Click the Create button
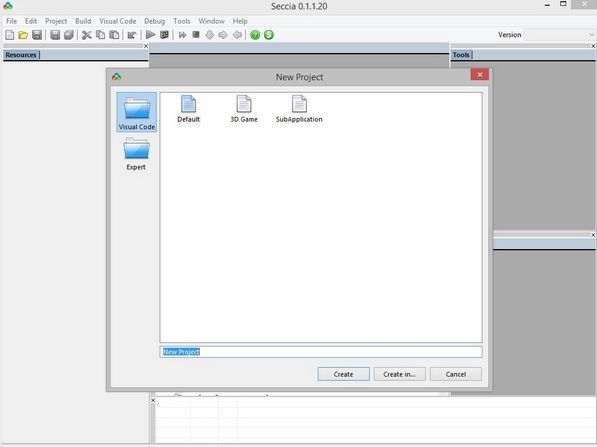 tap(343, 374)
